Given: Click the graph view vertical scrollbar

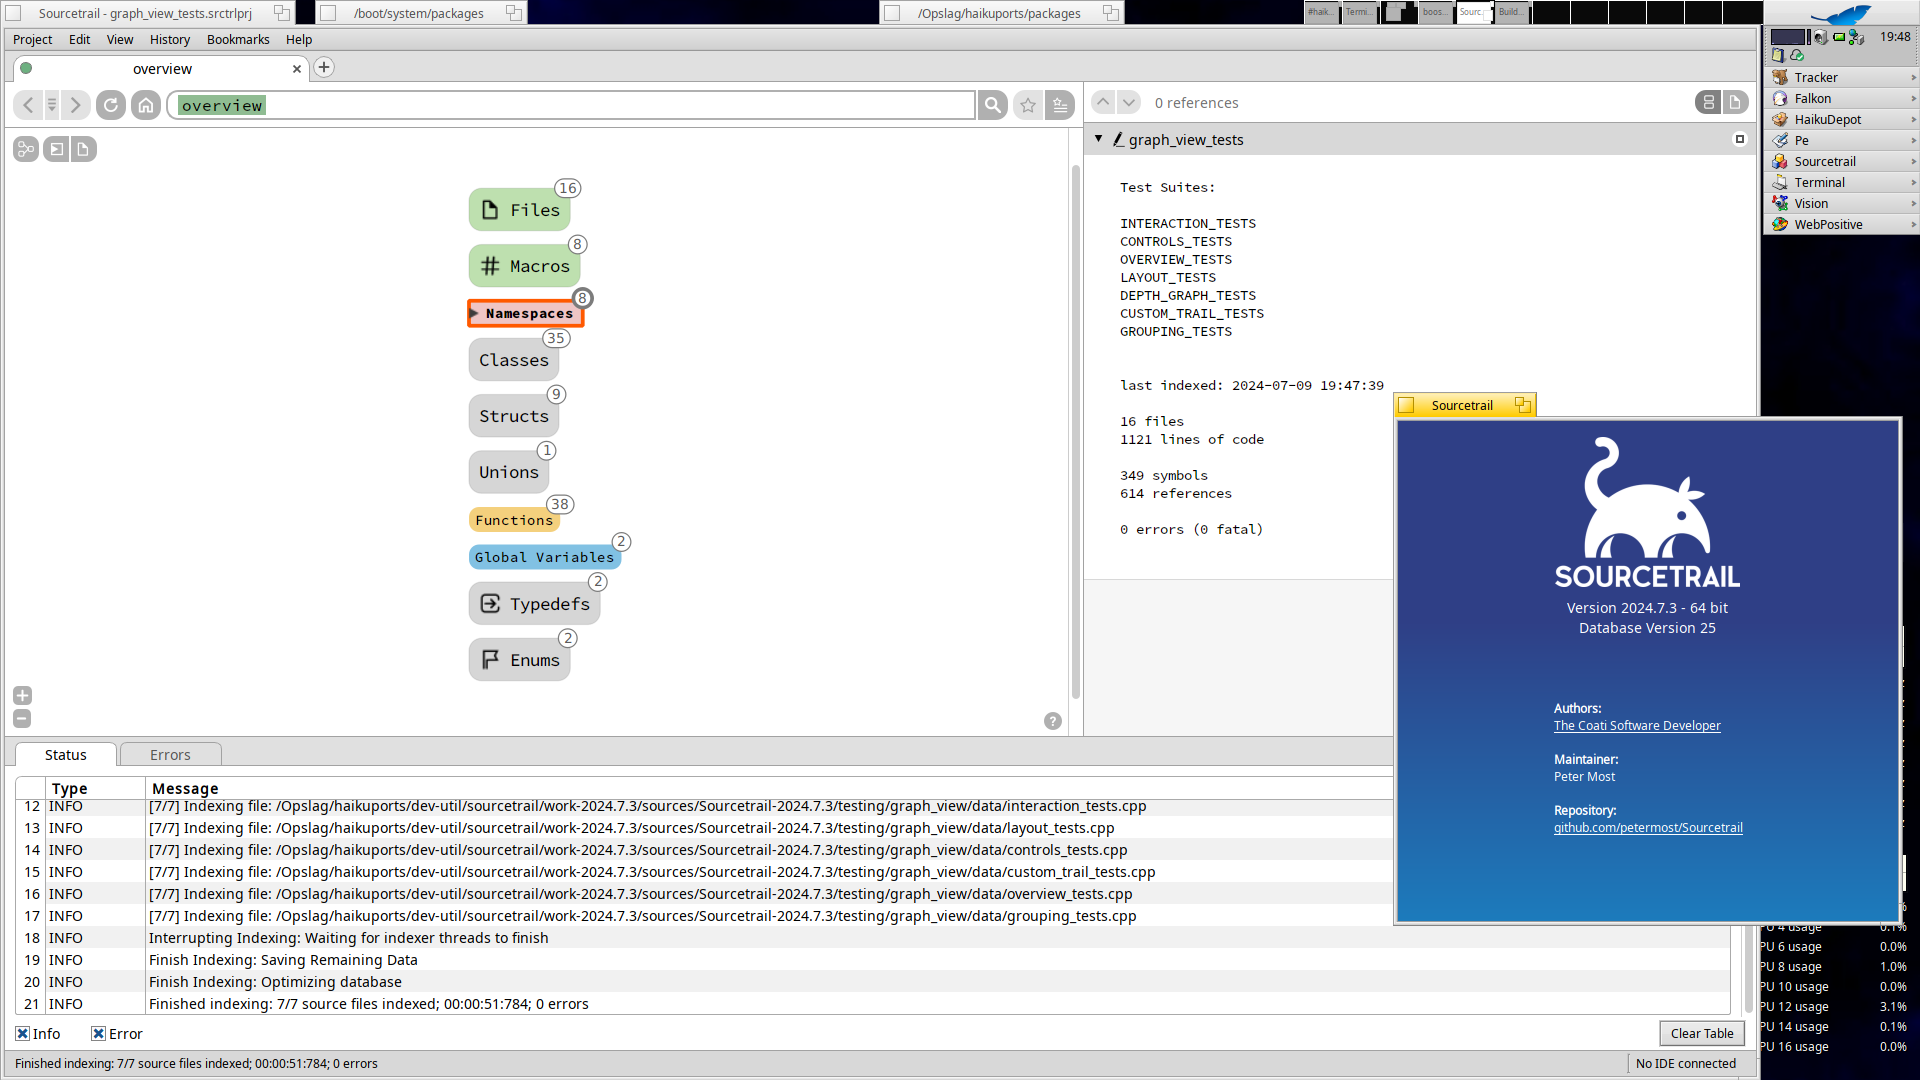Looking at the screenshot, I should point(1076,430).
